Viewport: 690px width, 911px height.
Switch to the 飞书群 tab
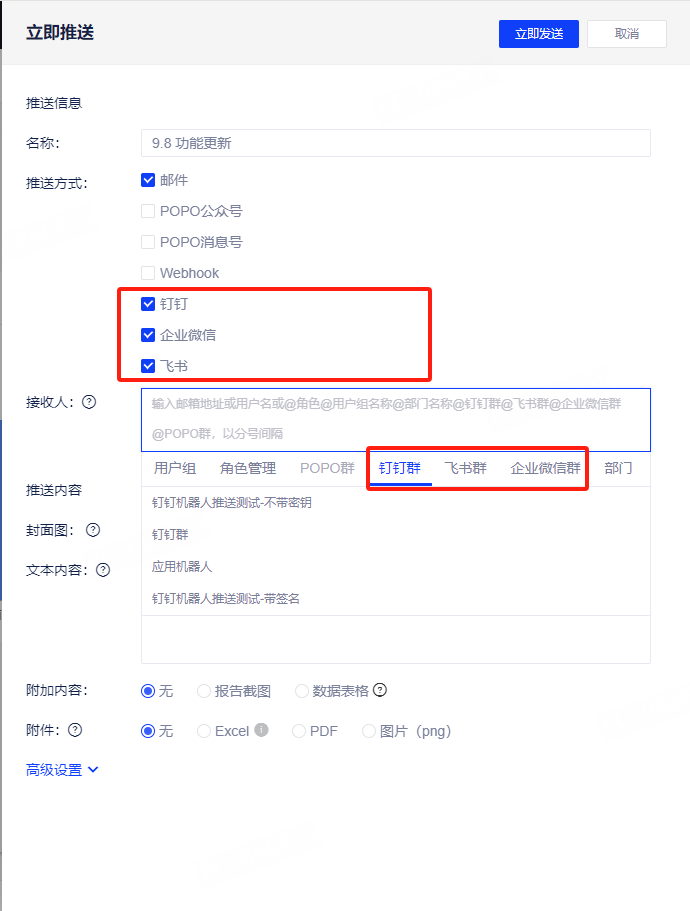coord(465,468)
